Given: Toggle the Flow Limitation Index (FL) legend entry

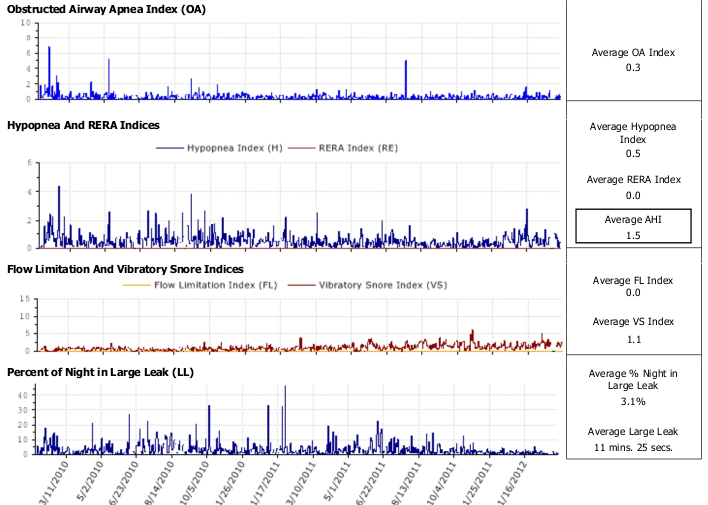Looking at the screenshot, I should (x=214, y=285).
